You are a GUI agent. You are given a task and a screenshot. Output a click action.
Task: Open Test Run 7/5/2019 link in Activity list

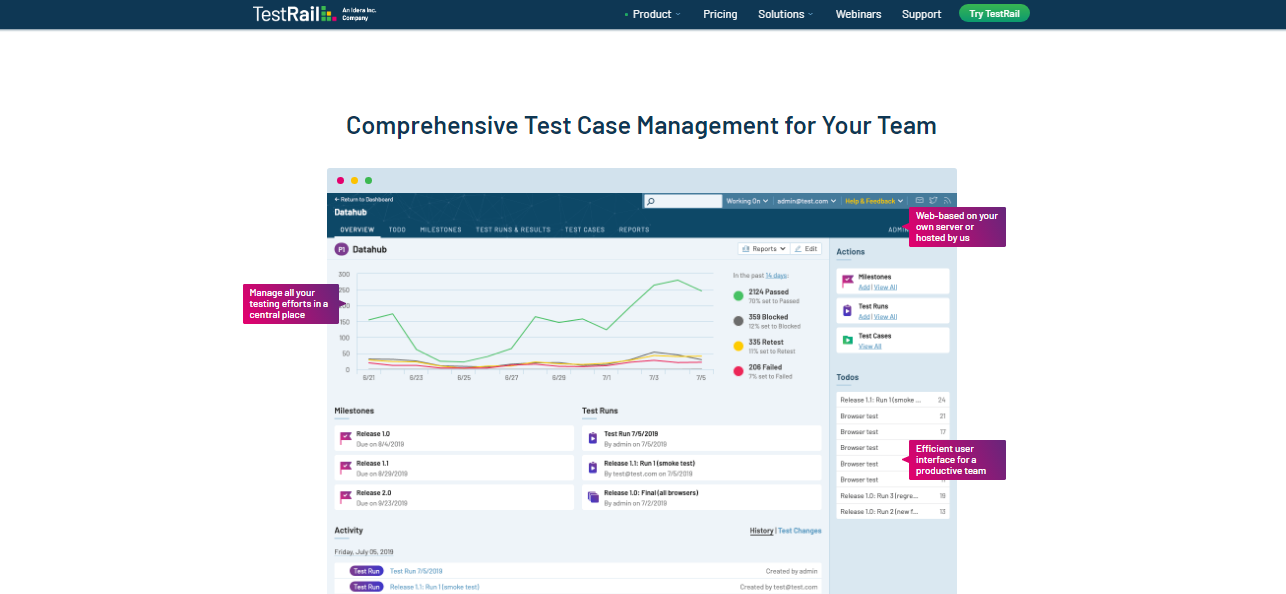[416, 571]
